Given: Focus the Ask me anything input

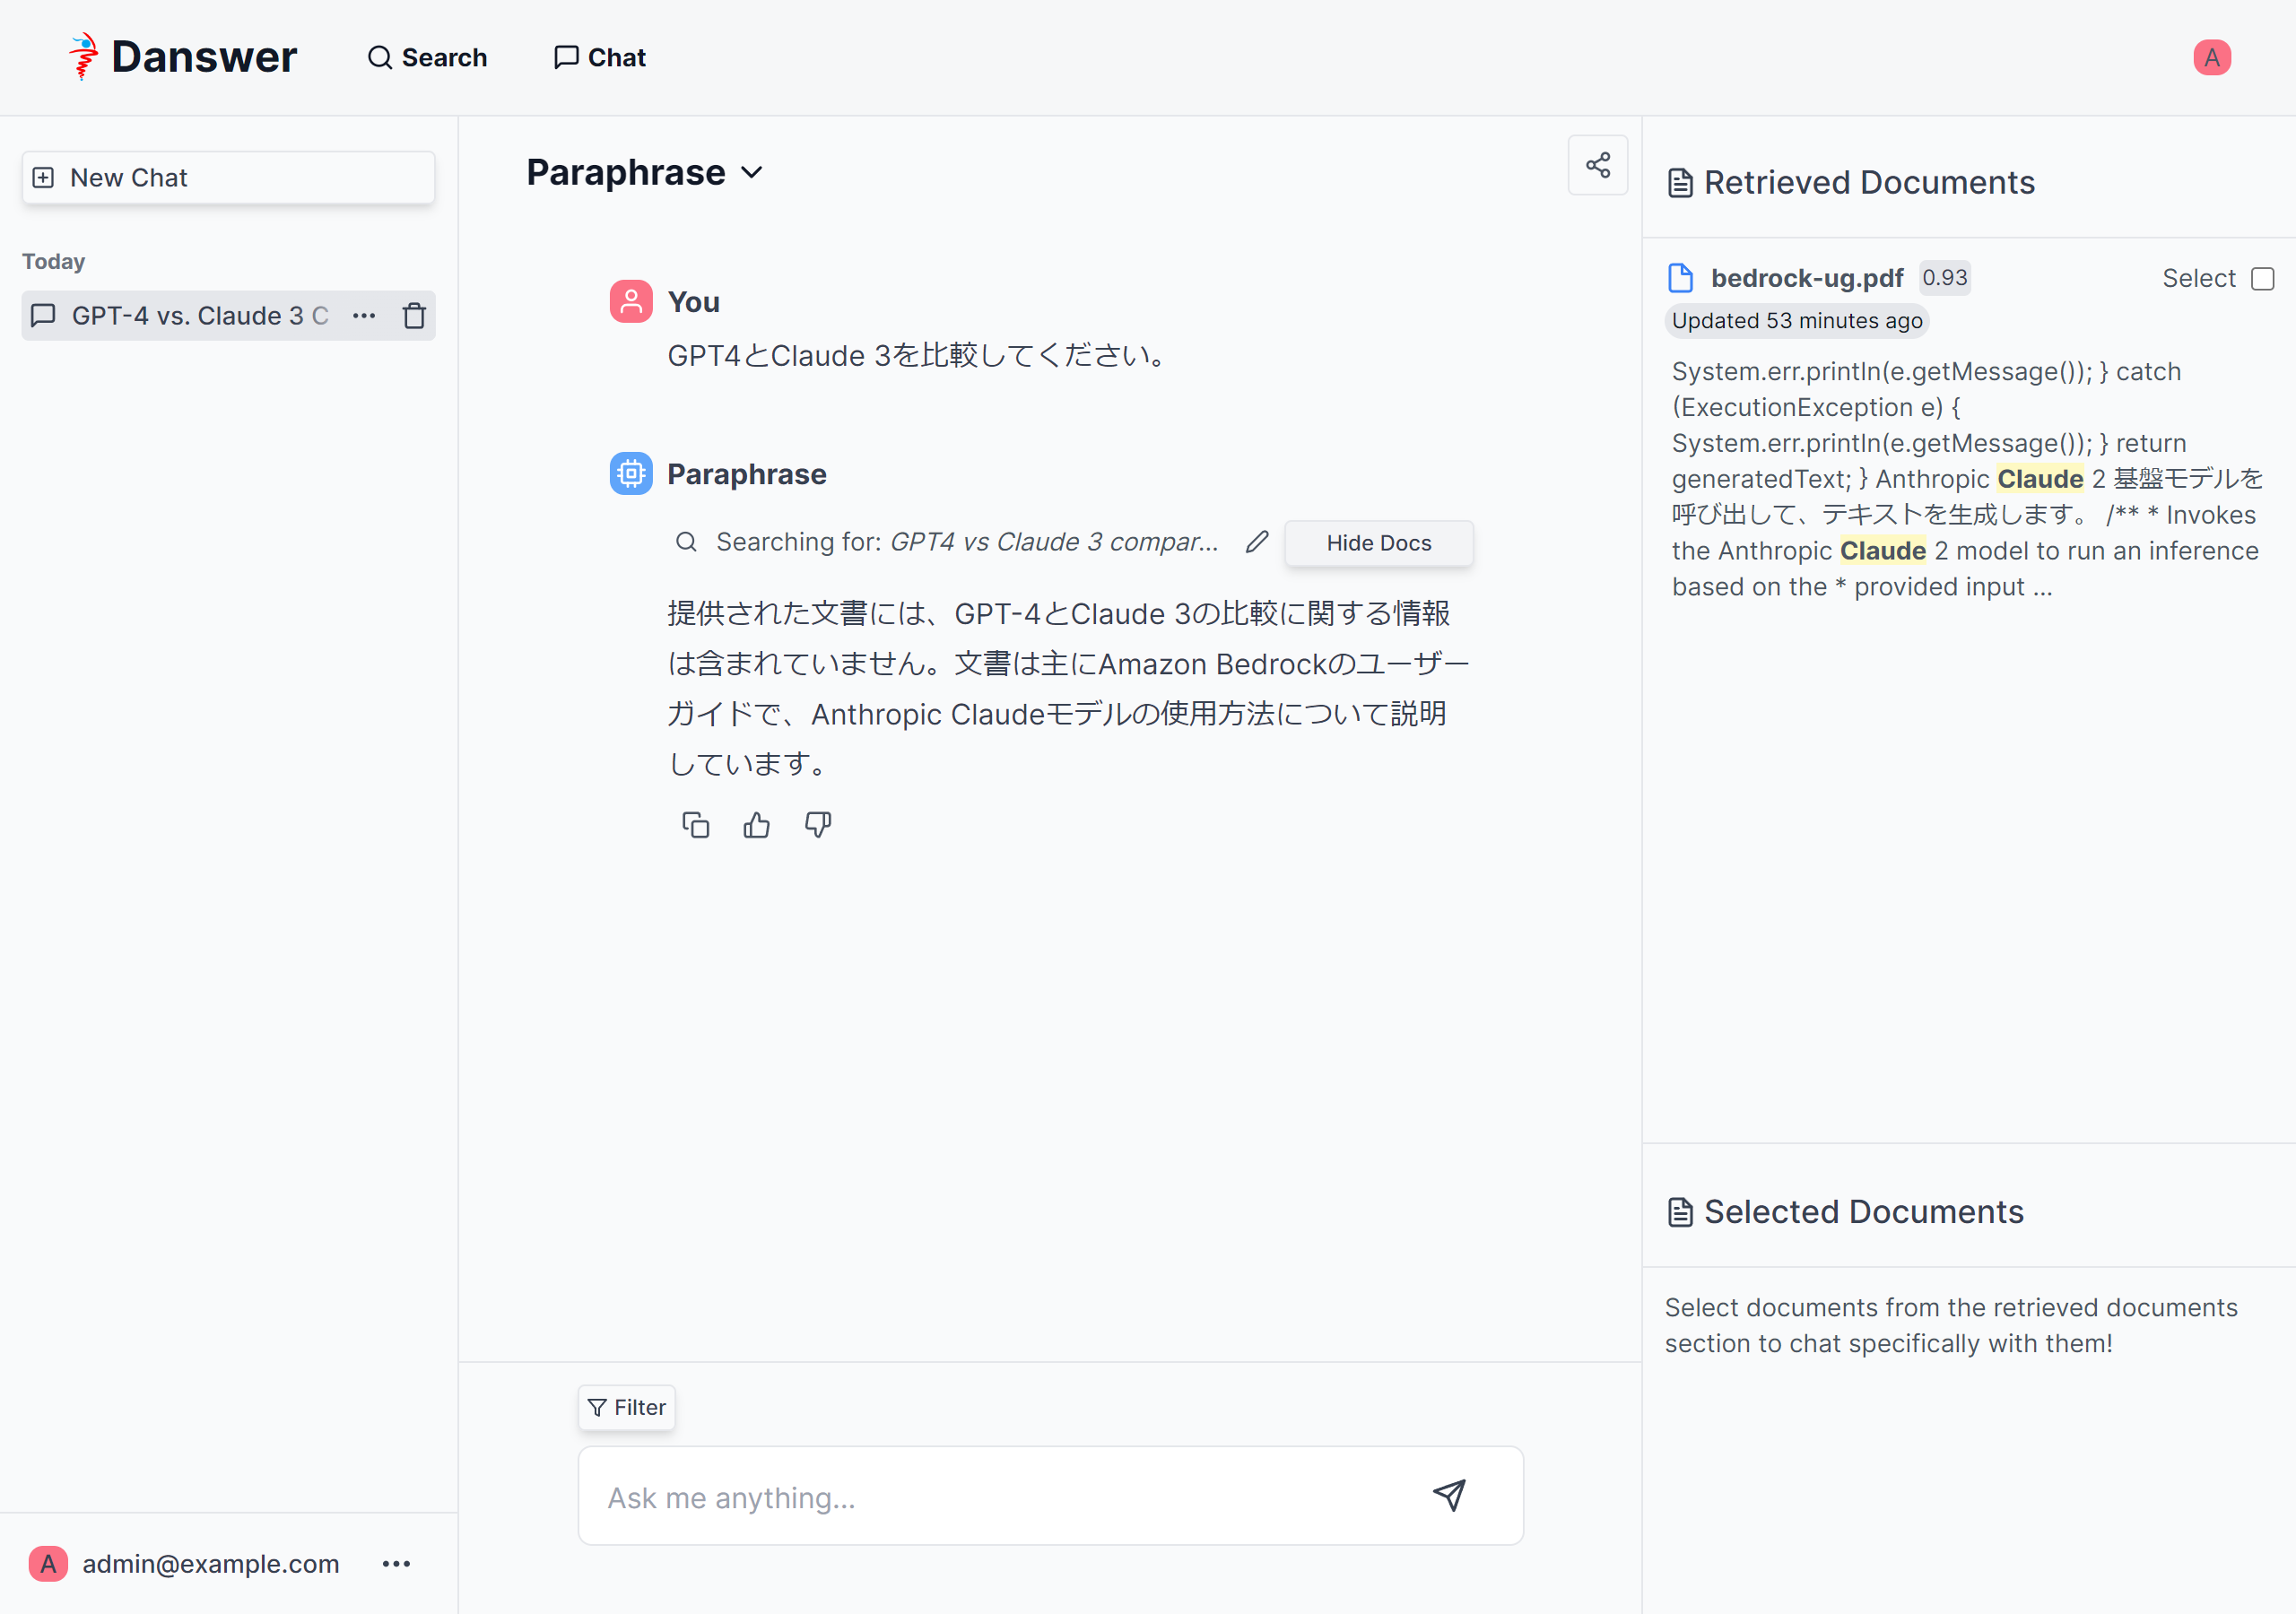Looking at the screenshot, I should click(x=1000, y=1496).
